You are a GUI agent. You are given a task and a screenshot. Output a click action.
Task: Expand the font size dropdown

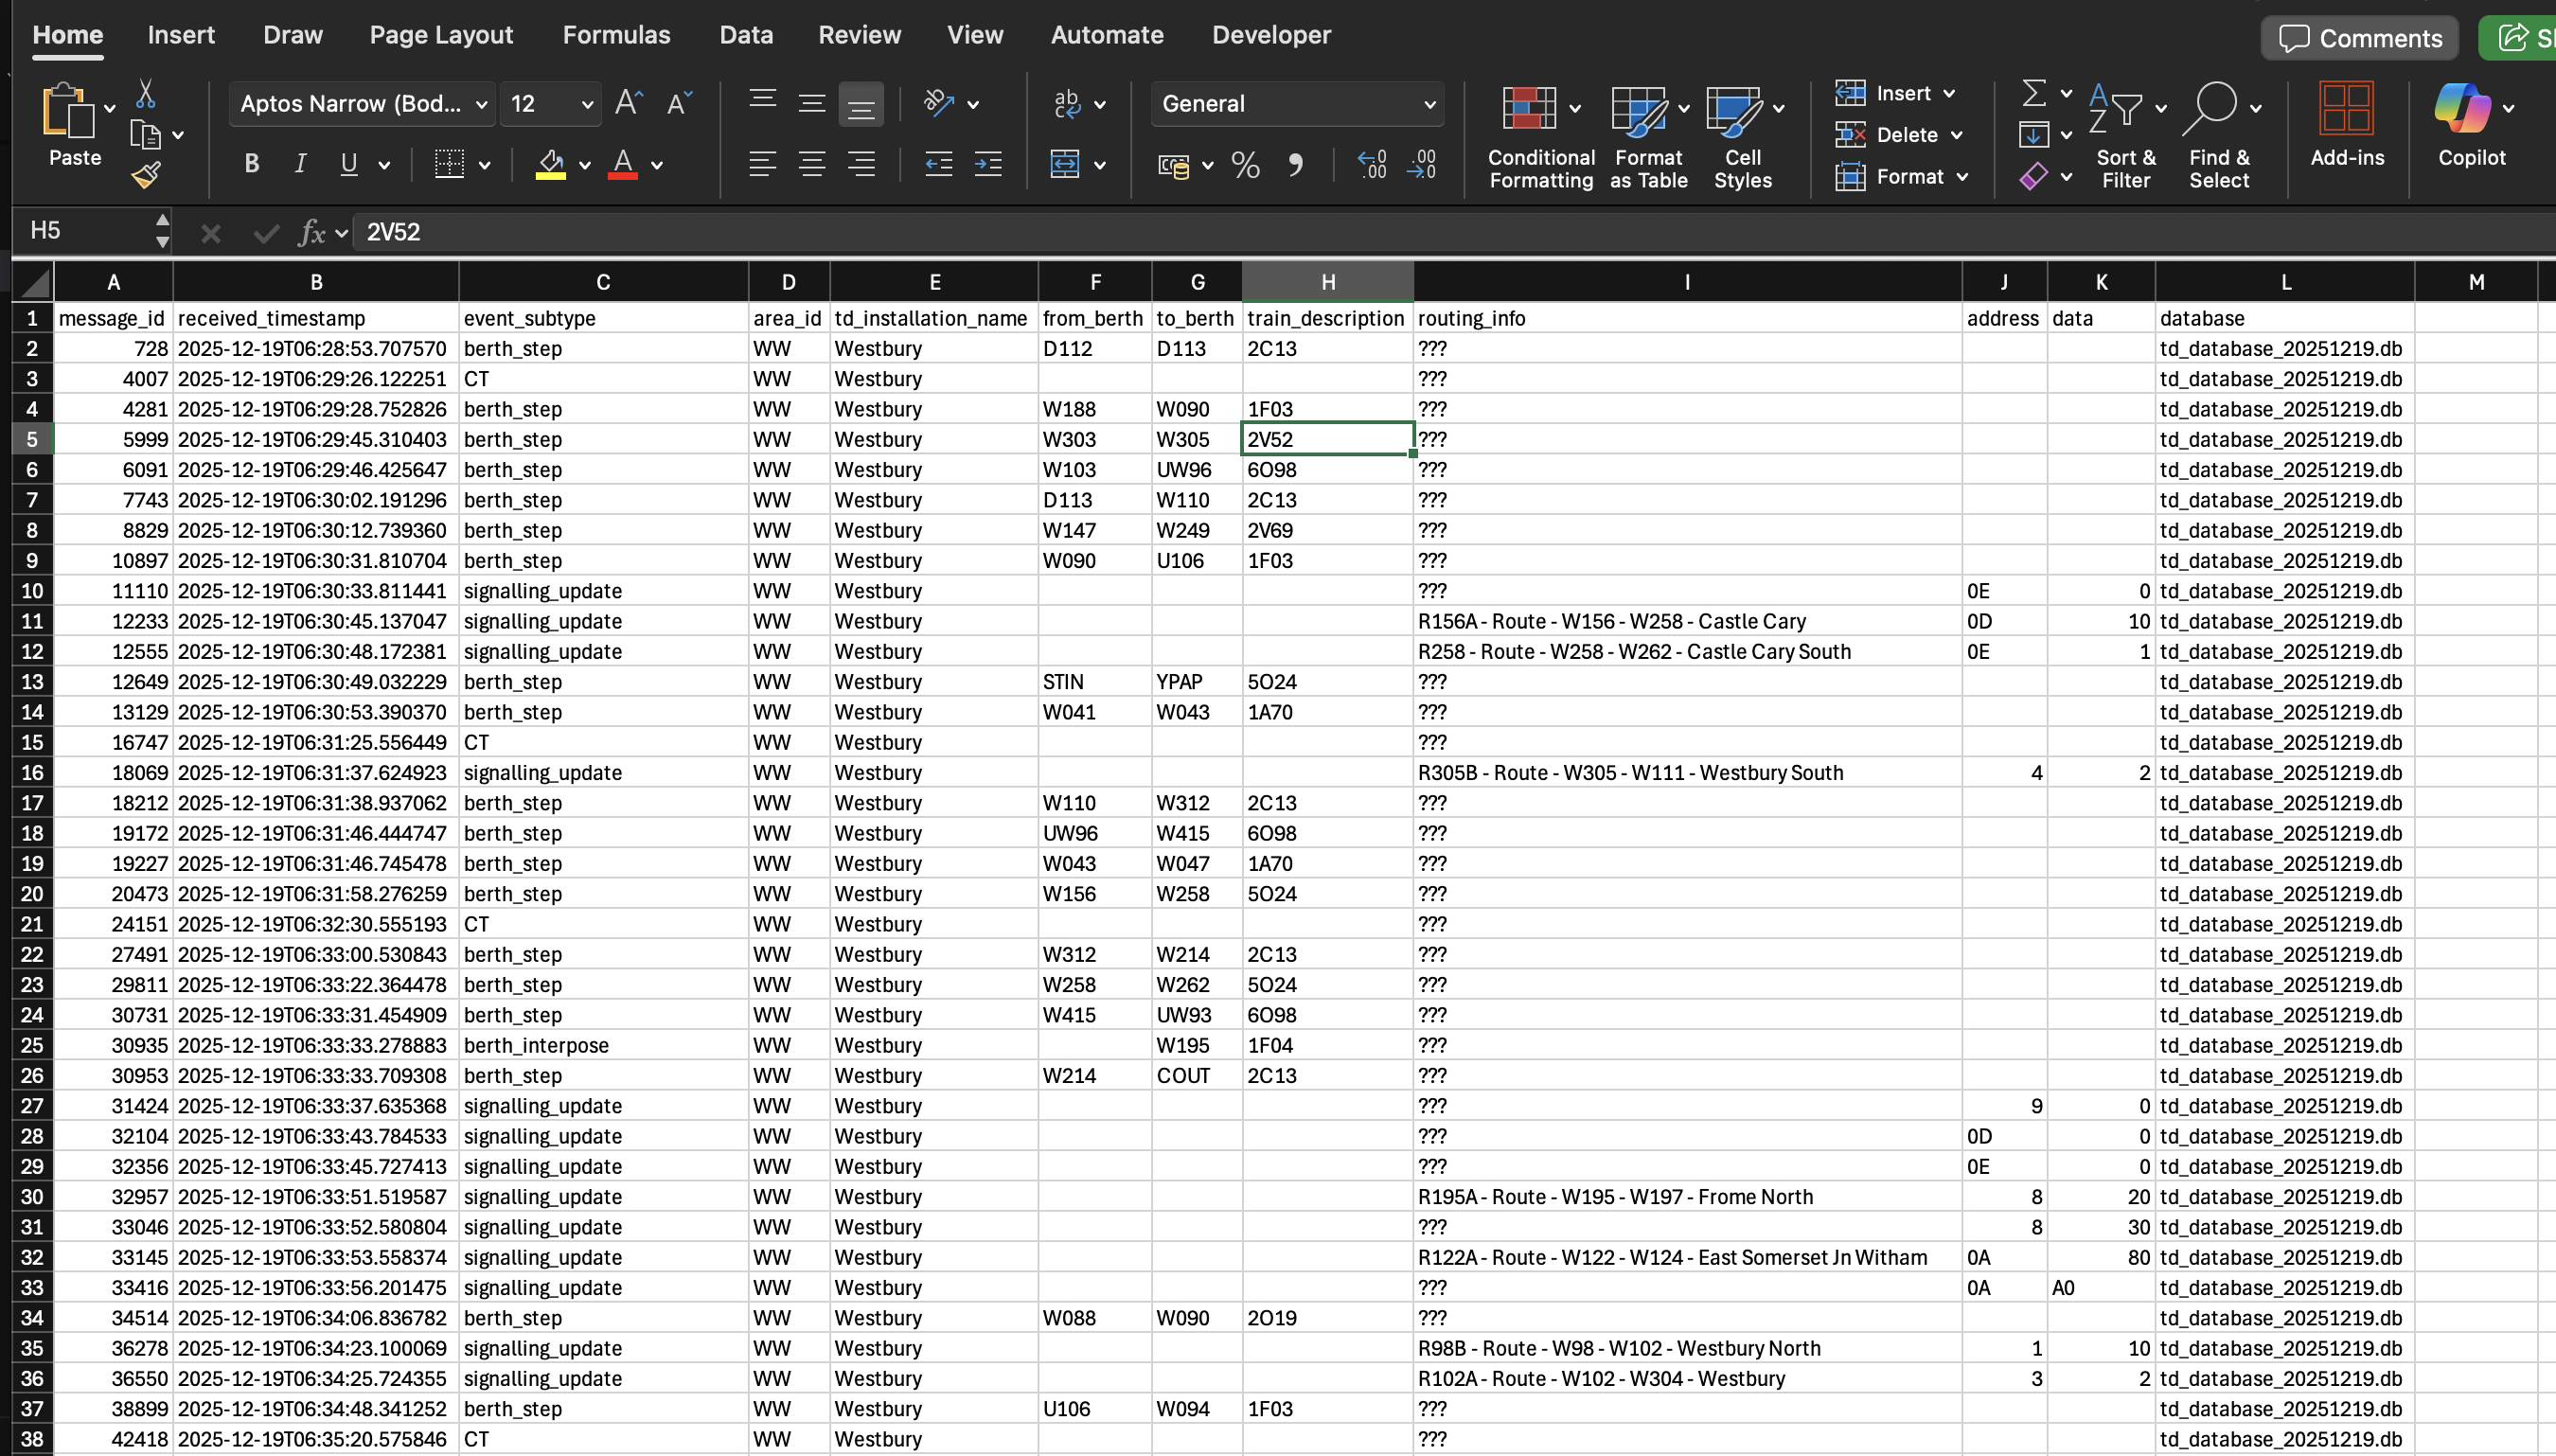(x=587, y=104)
